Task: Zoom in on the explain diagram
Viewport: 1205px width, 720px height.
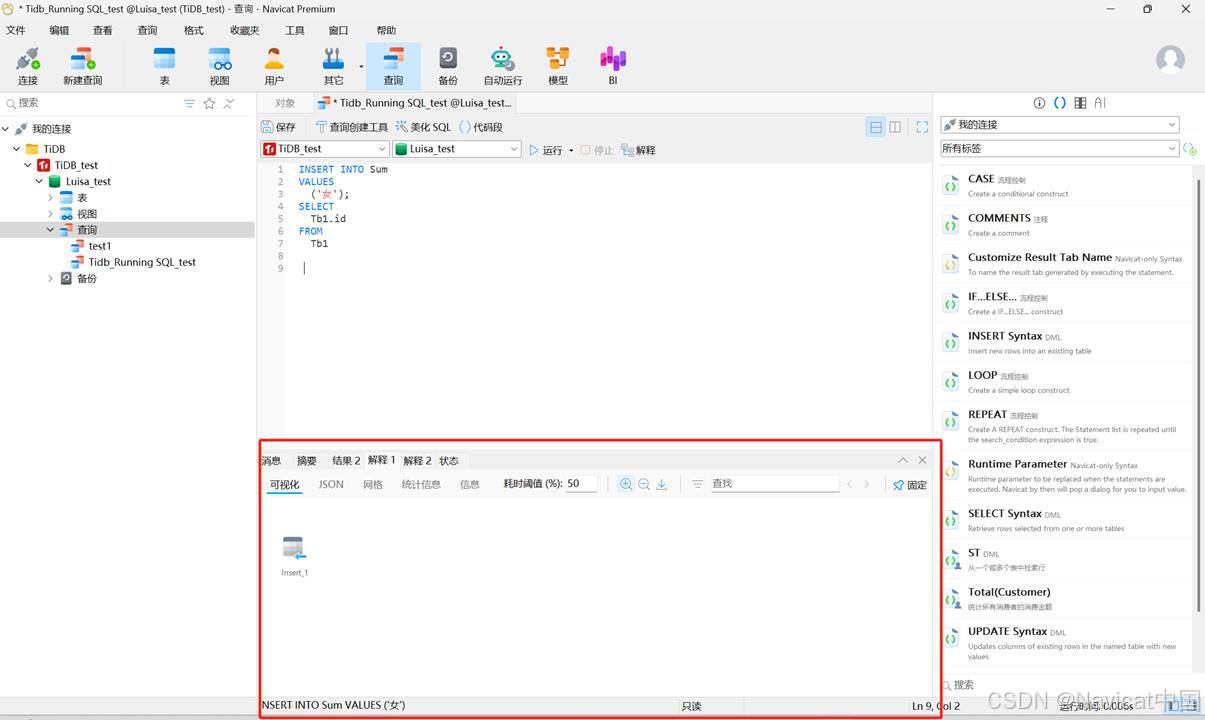Action: click(626, 484)
